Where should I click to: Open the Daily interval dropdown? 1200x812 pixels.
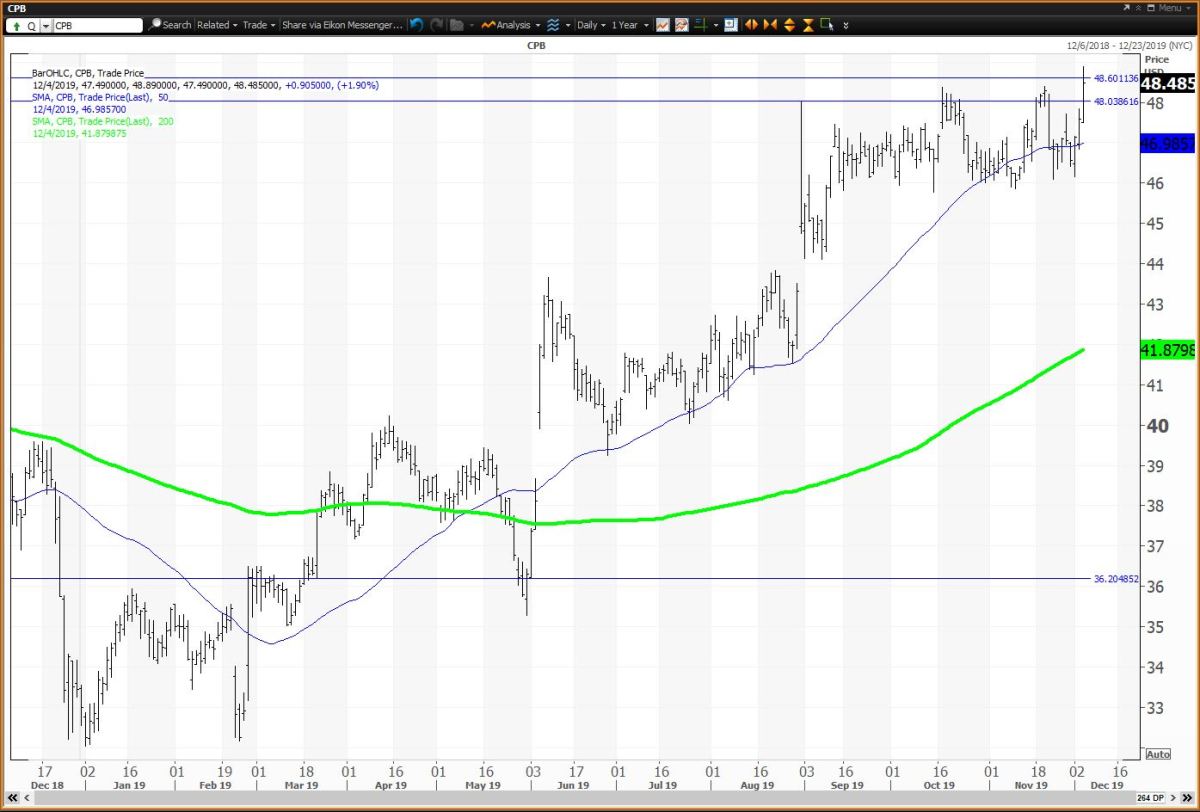point(588,25)
